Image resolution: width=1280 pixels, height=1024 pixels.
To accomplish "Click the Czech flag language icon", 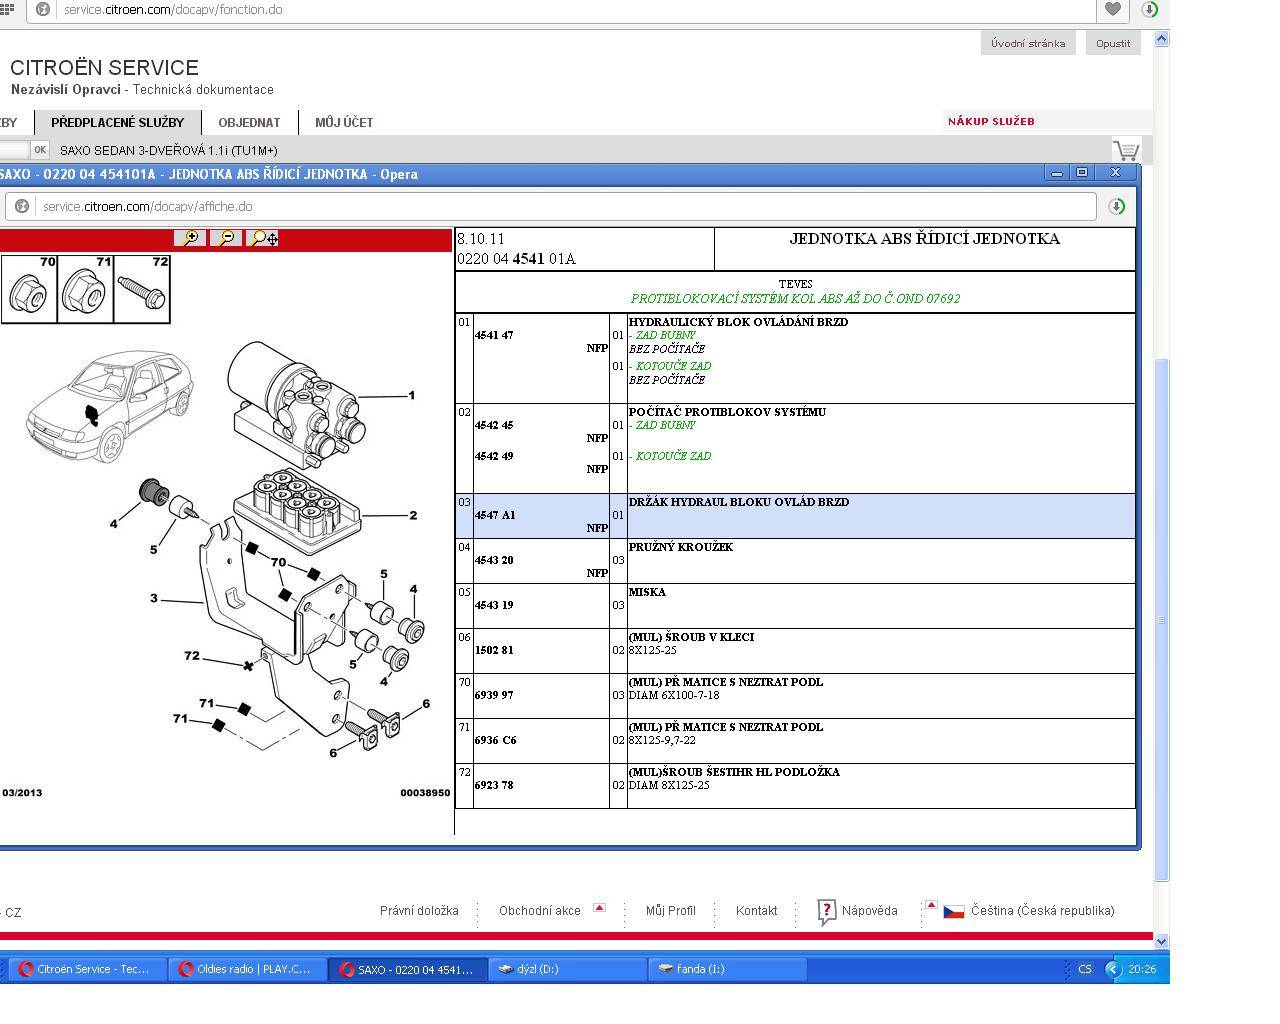I will tap(954, 912).
